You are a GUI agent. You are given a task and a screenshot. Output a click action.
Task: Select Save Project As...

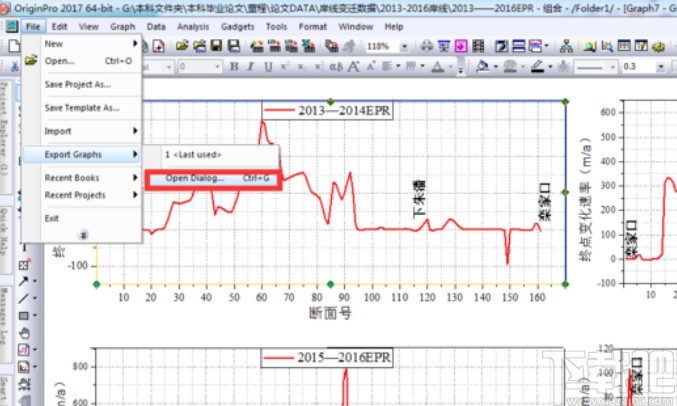click(82, 84)
